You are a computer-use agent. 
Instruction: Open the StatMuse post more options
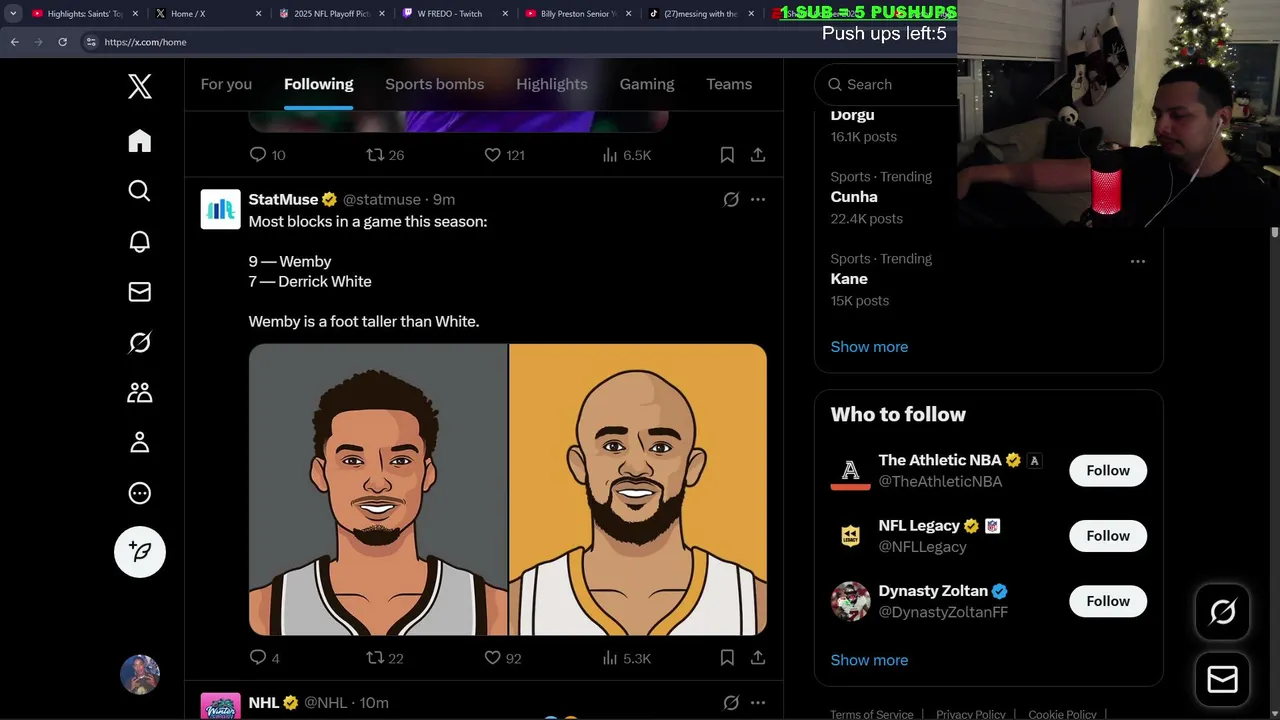(758, 200)
